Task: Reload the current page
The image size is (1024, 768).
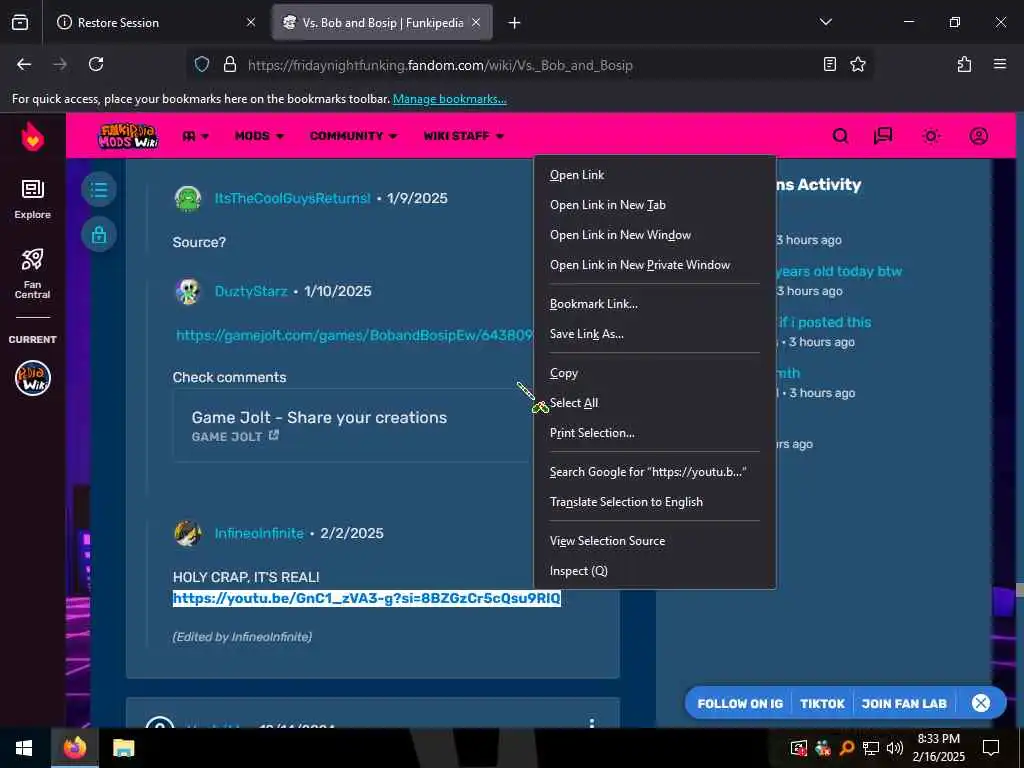Action: click(96, 64)
